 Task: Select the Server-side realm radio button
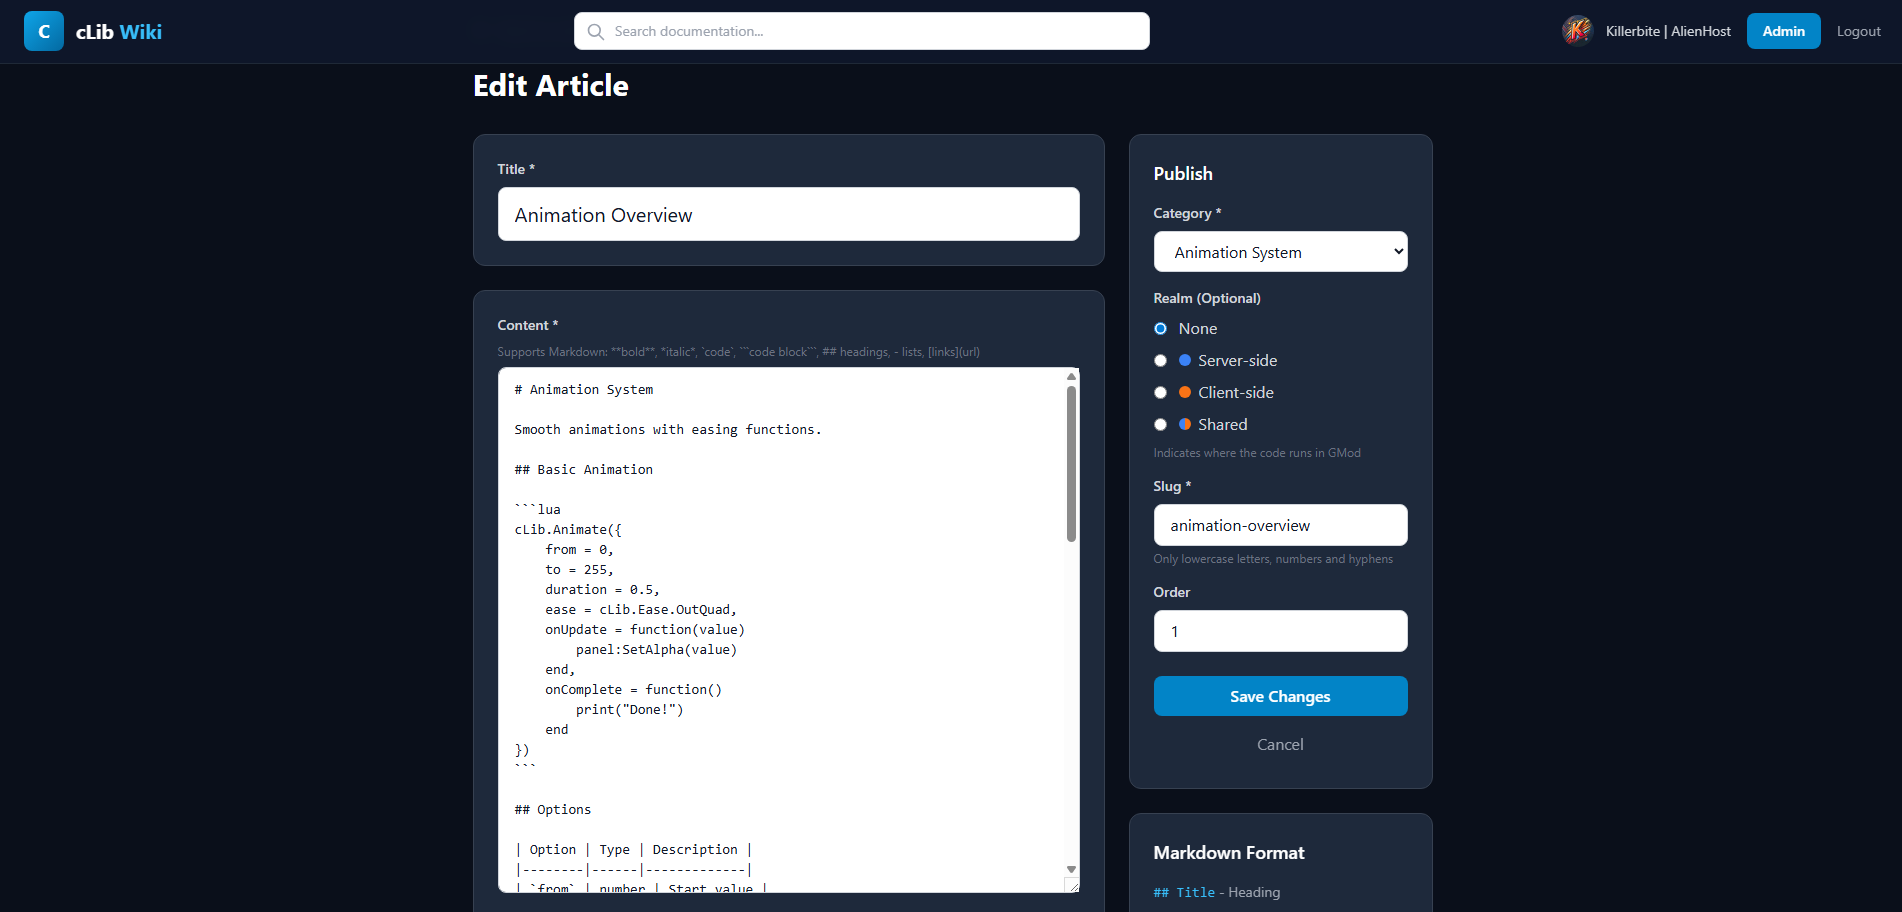[1160, 360]
